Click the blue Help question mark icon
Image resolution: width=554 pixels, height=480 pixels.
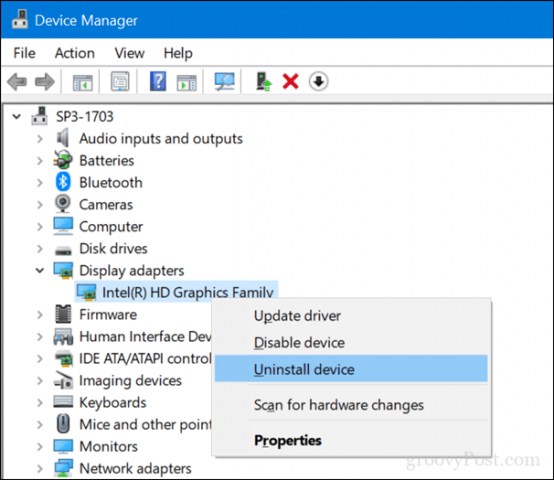pos(158,82)
